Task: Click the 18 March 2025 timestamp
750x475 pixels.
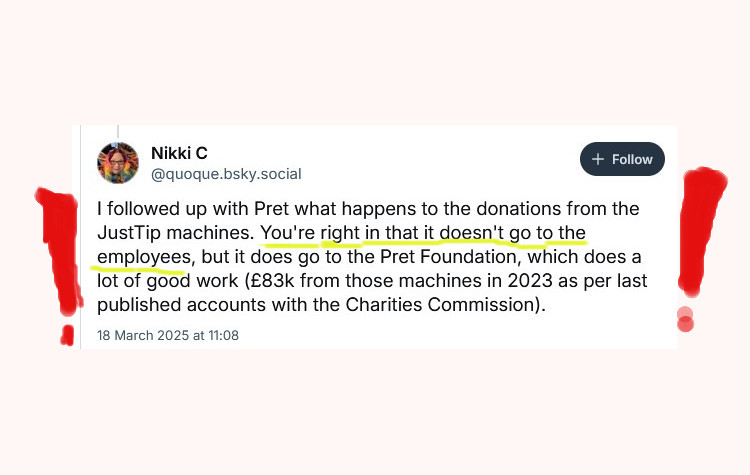Action: tap(168, 335)
